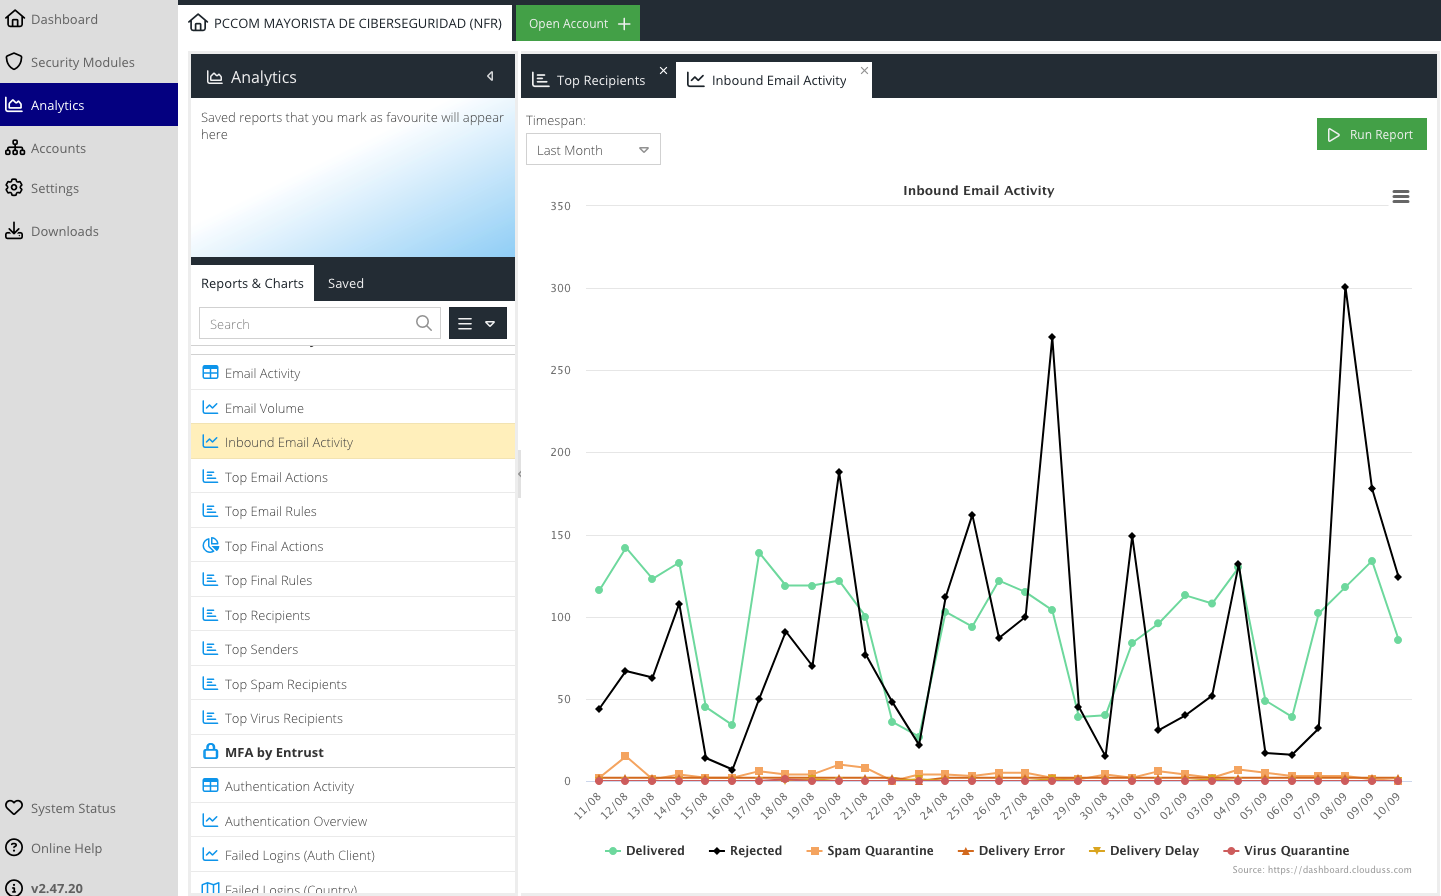
Task: Toggle Virus Quarantine legend color marker
Action: (x=1231, y=851)
